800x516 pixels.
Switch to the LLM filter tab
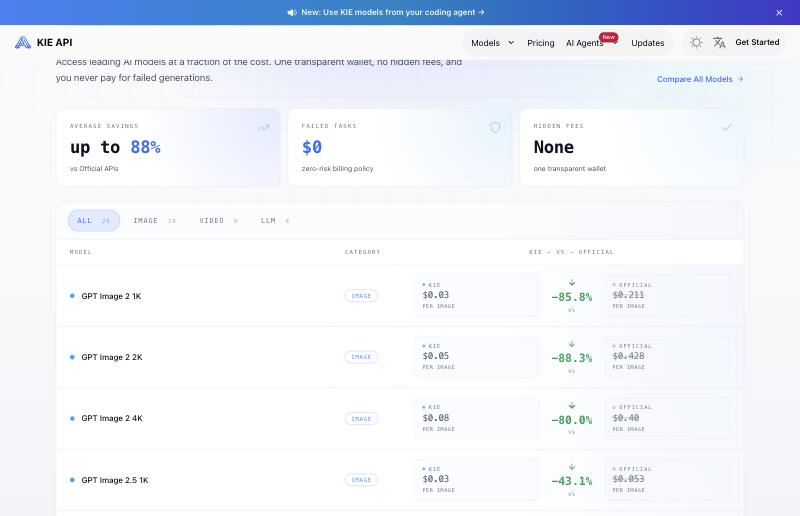pos(275,220)
